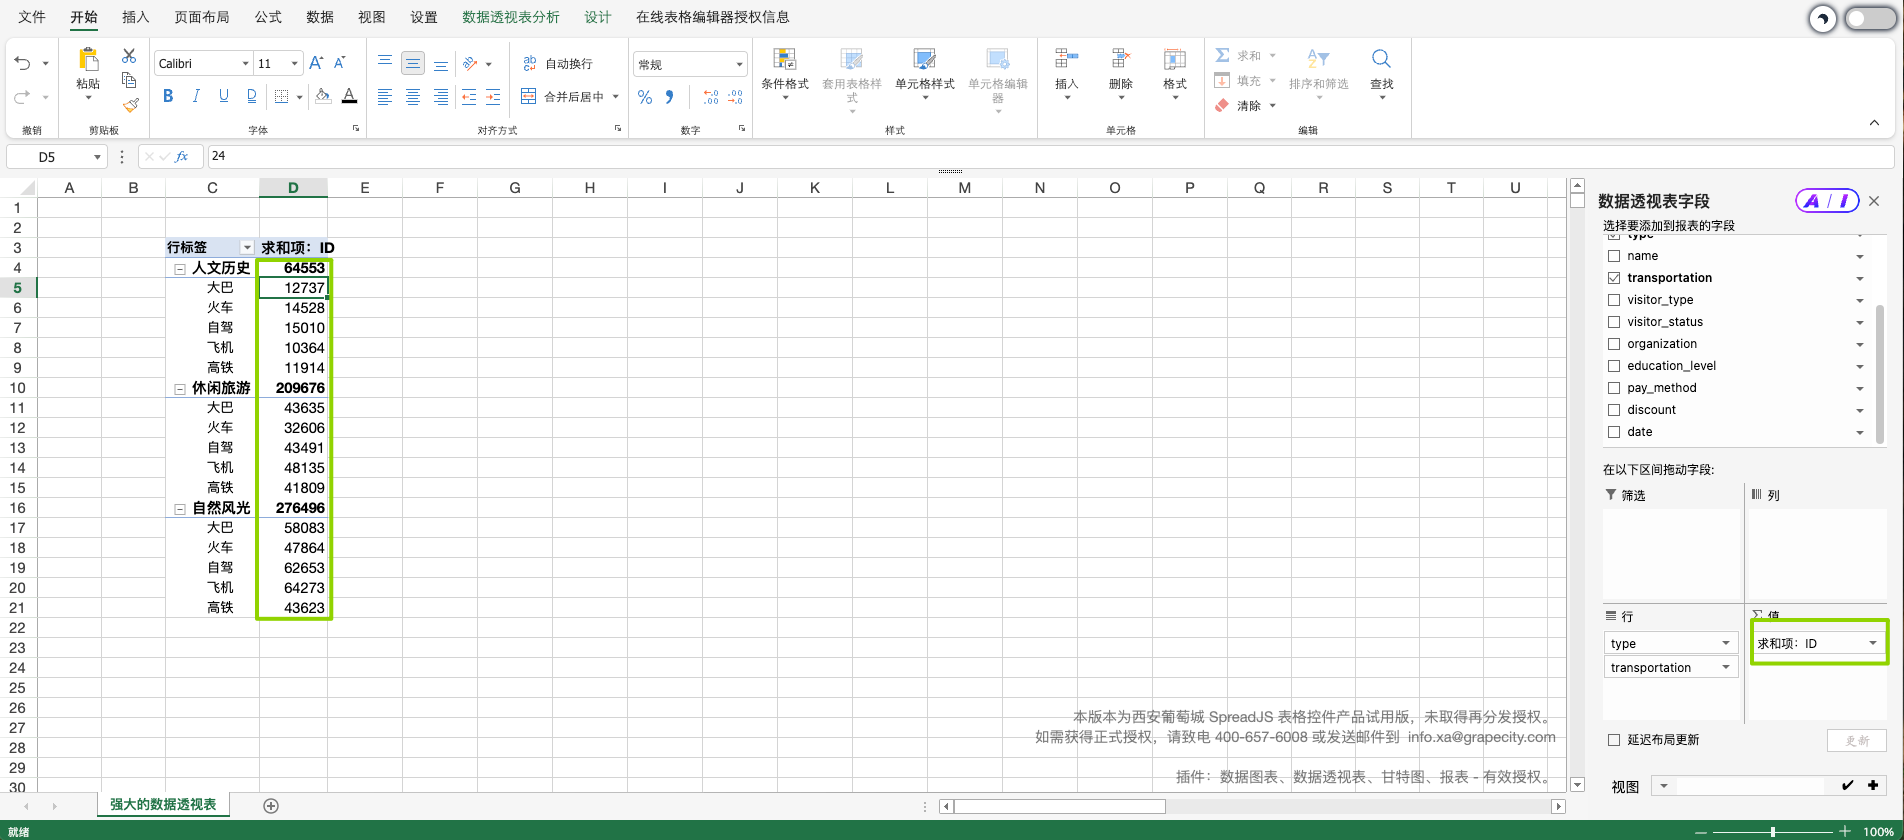The width and height of the screenshot is (1904, 840).
Task: Increase decimal places
Action: pyautogui.click(x=711, y=97)
